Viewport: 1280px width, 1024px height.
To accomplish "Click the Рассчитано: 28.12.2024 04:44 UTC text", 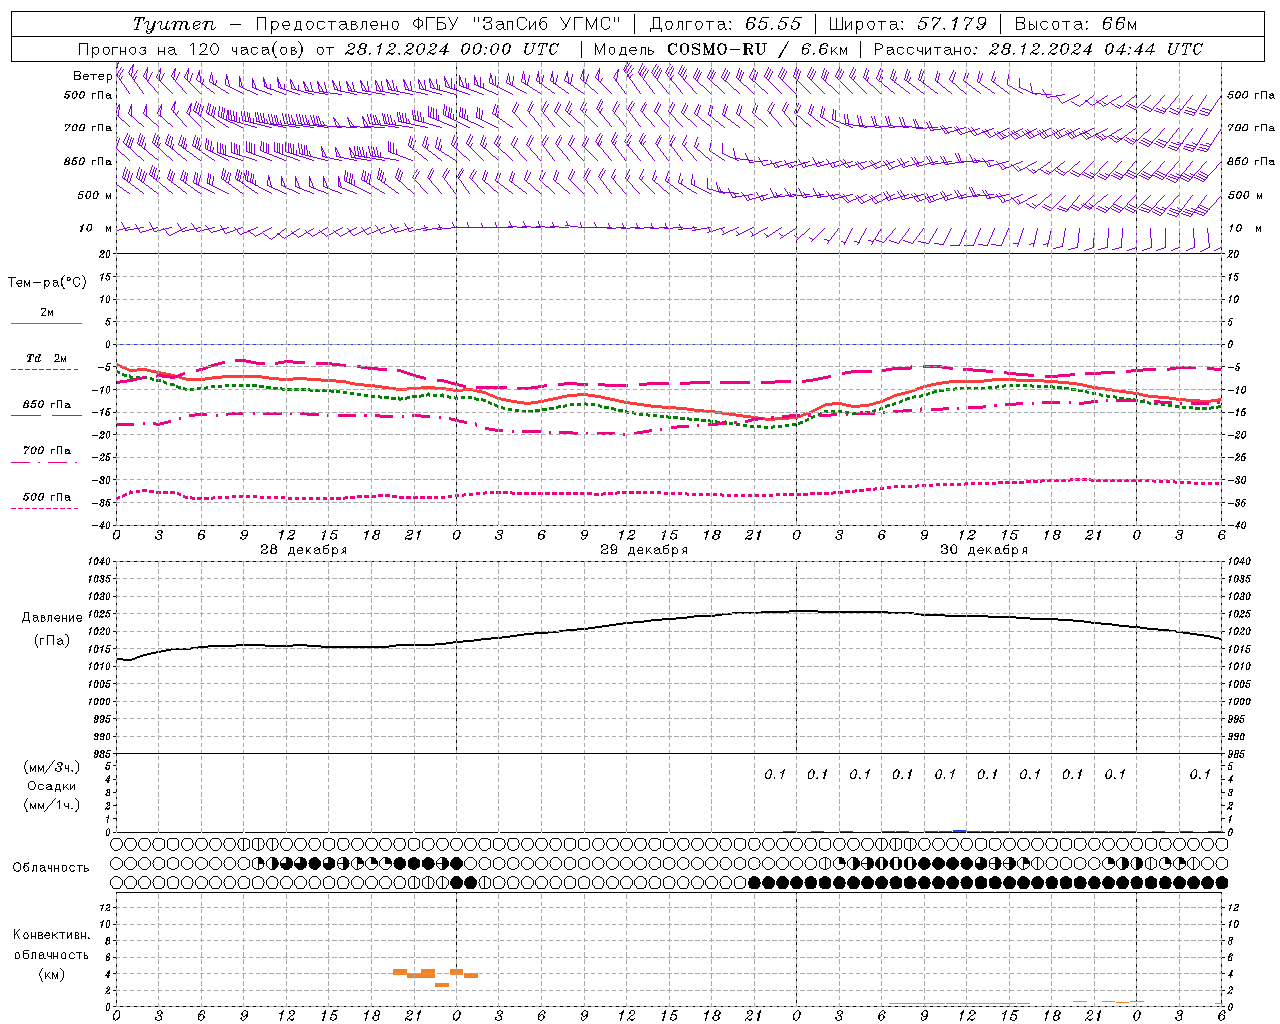I will click(1038, 49).
